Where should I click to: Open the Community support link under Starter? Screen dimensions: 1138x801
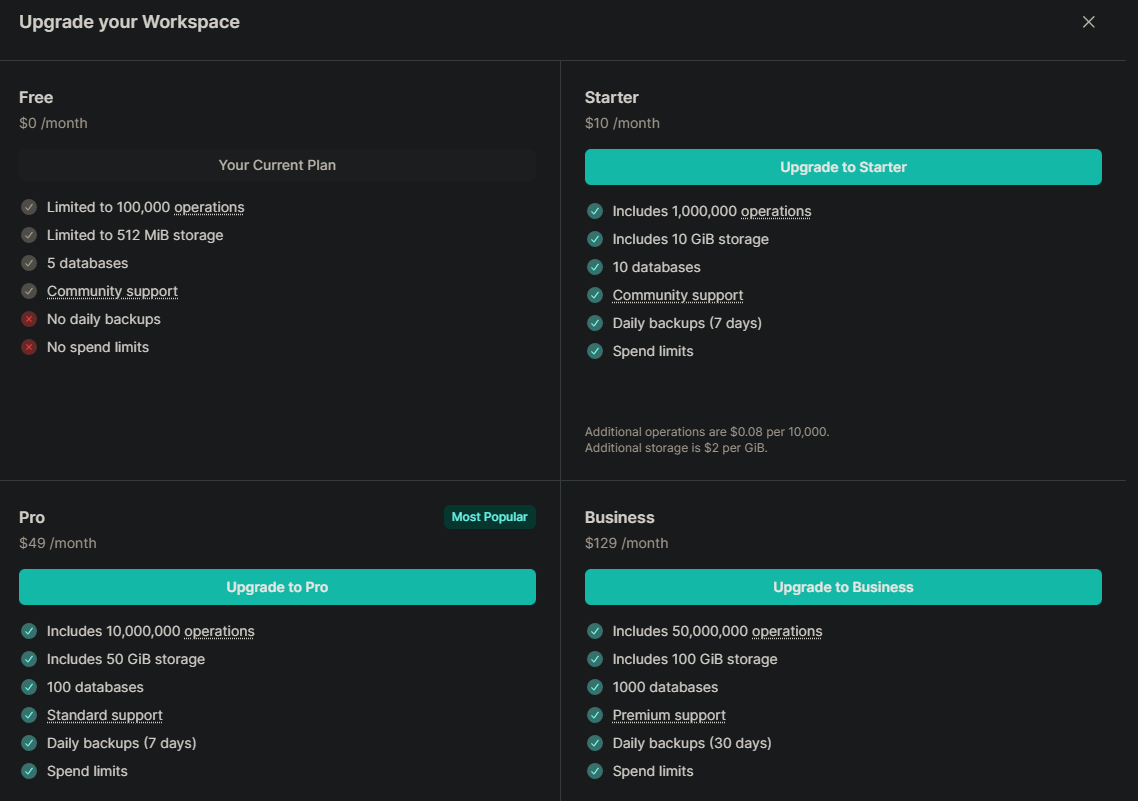coord(677,295)
